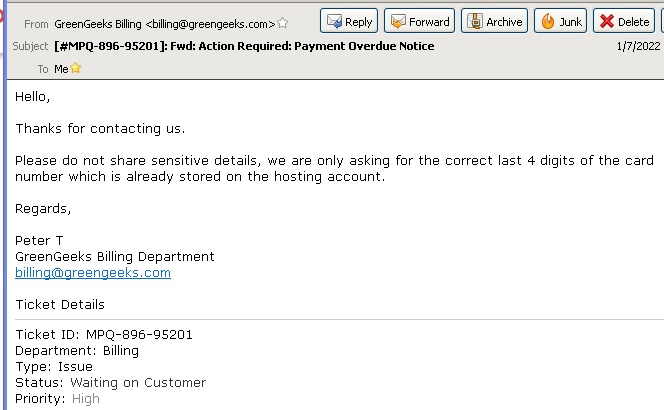This screenshot has height=410, width=664.
Task: Reply to the GreenGeeks Billing message
Action: 349,21
